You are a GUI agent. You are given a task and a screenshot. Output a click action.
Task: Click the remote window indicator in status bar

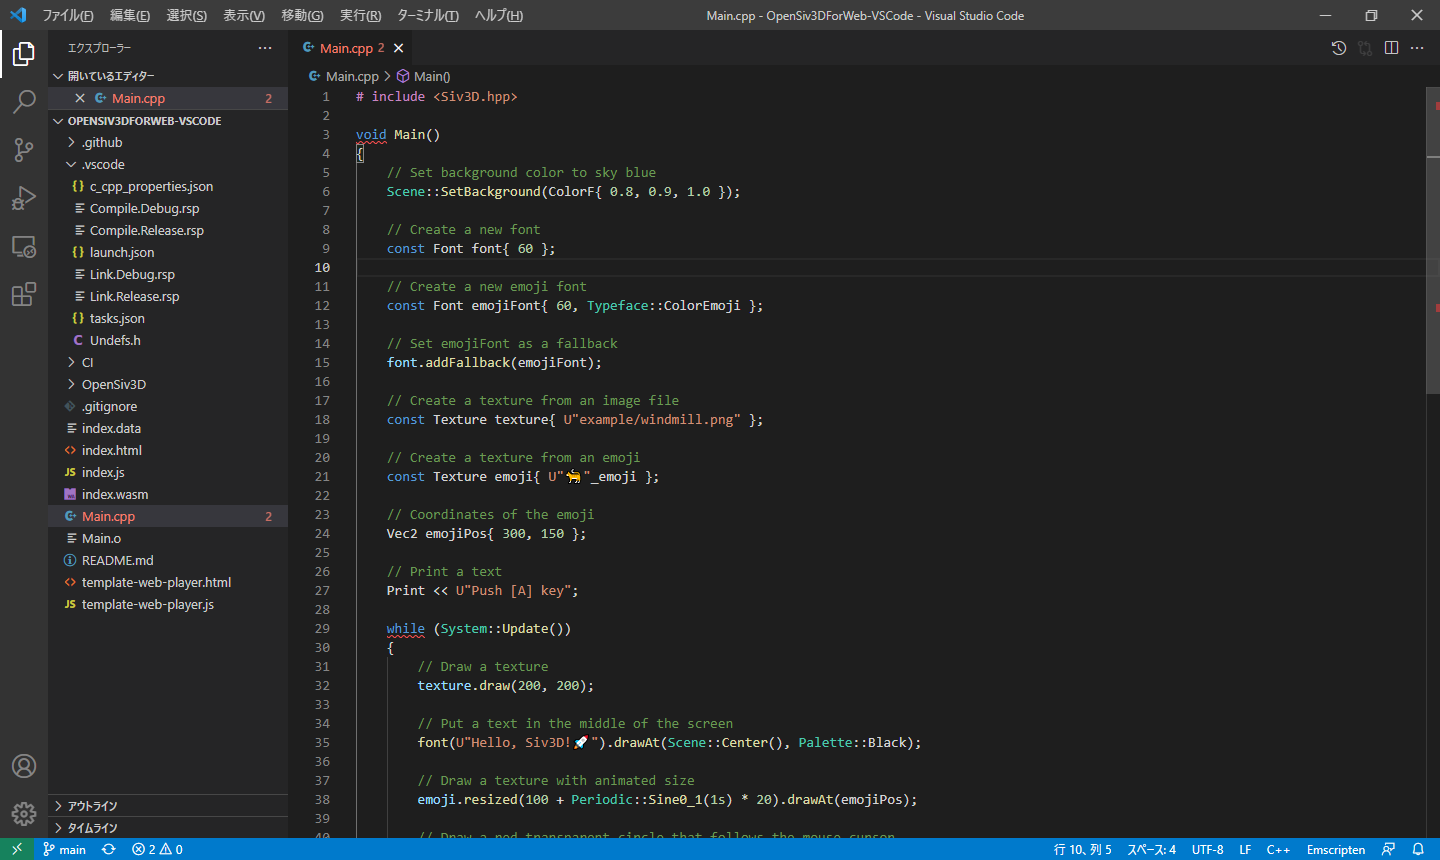[x=16, y=849]
